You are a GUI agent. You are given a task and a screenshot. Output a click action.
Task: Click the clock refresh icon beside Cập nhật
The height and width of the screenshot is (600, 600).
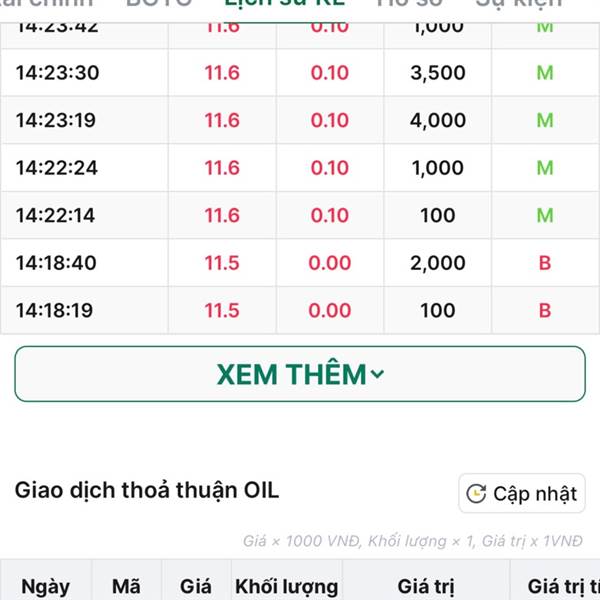tap(476, 494)
